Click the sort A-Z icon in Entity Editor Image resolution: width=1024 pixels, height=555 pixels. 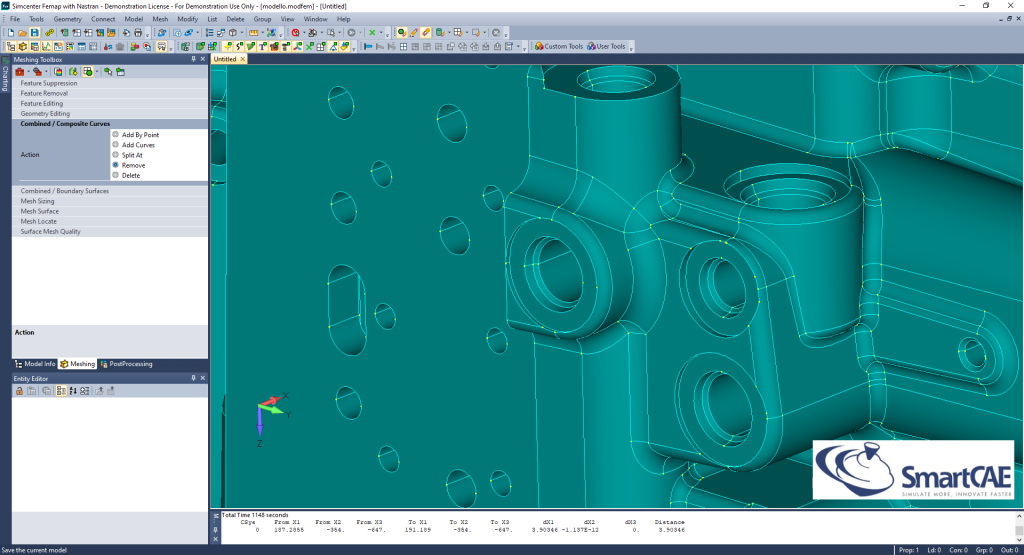point(72,391)
